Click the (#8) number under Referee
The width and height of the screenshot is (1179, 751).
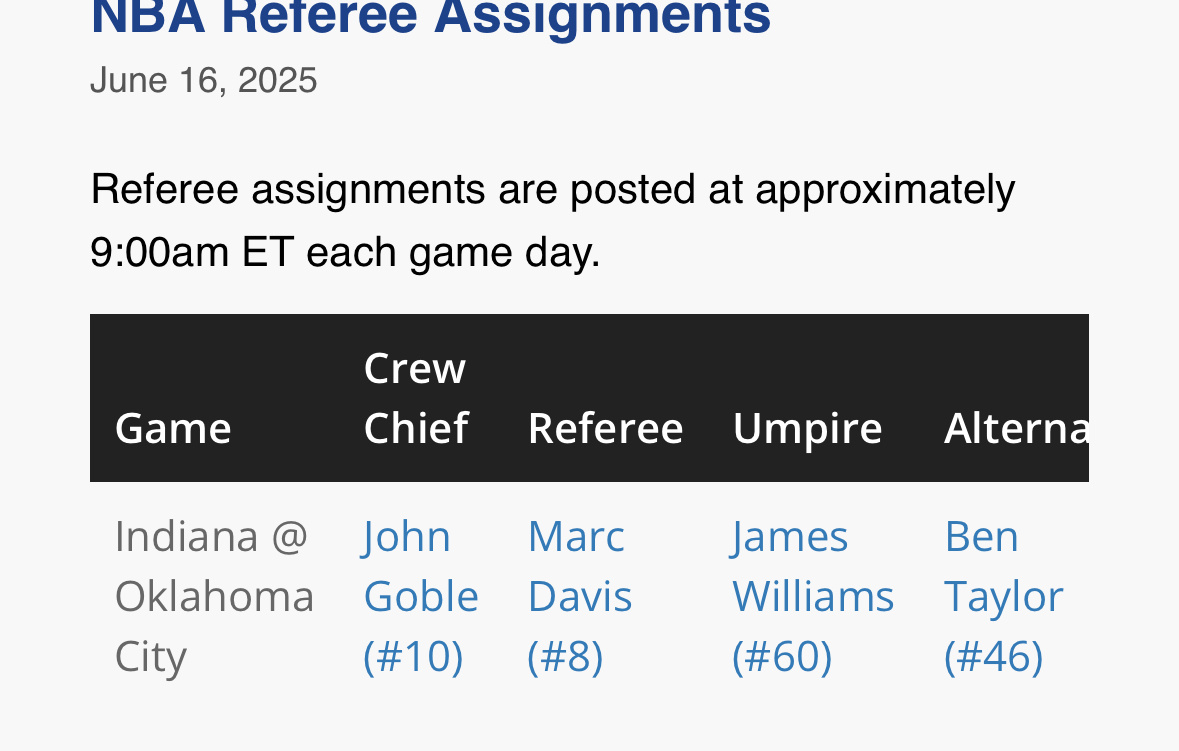tap(565, 656)
